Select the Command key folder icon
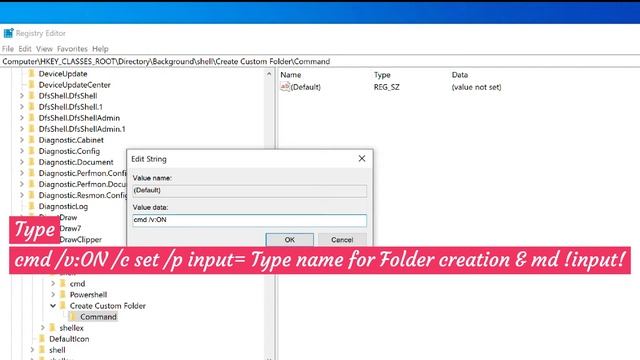 73,317
